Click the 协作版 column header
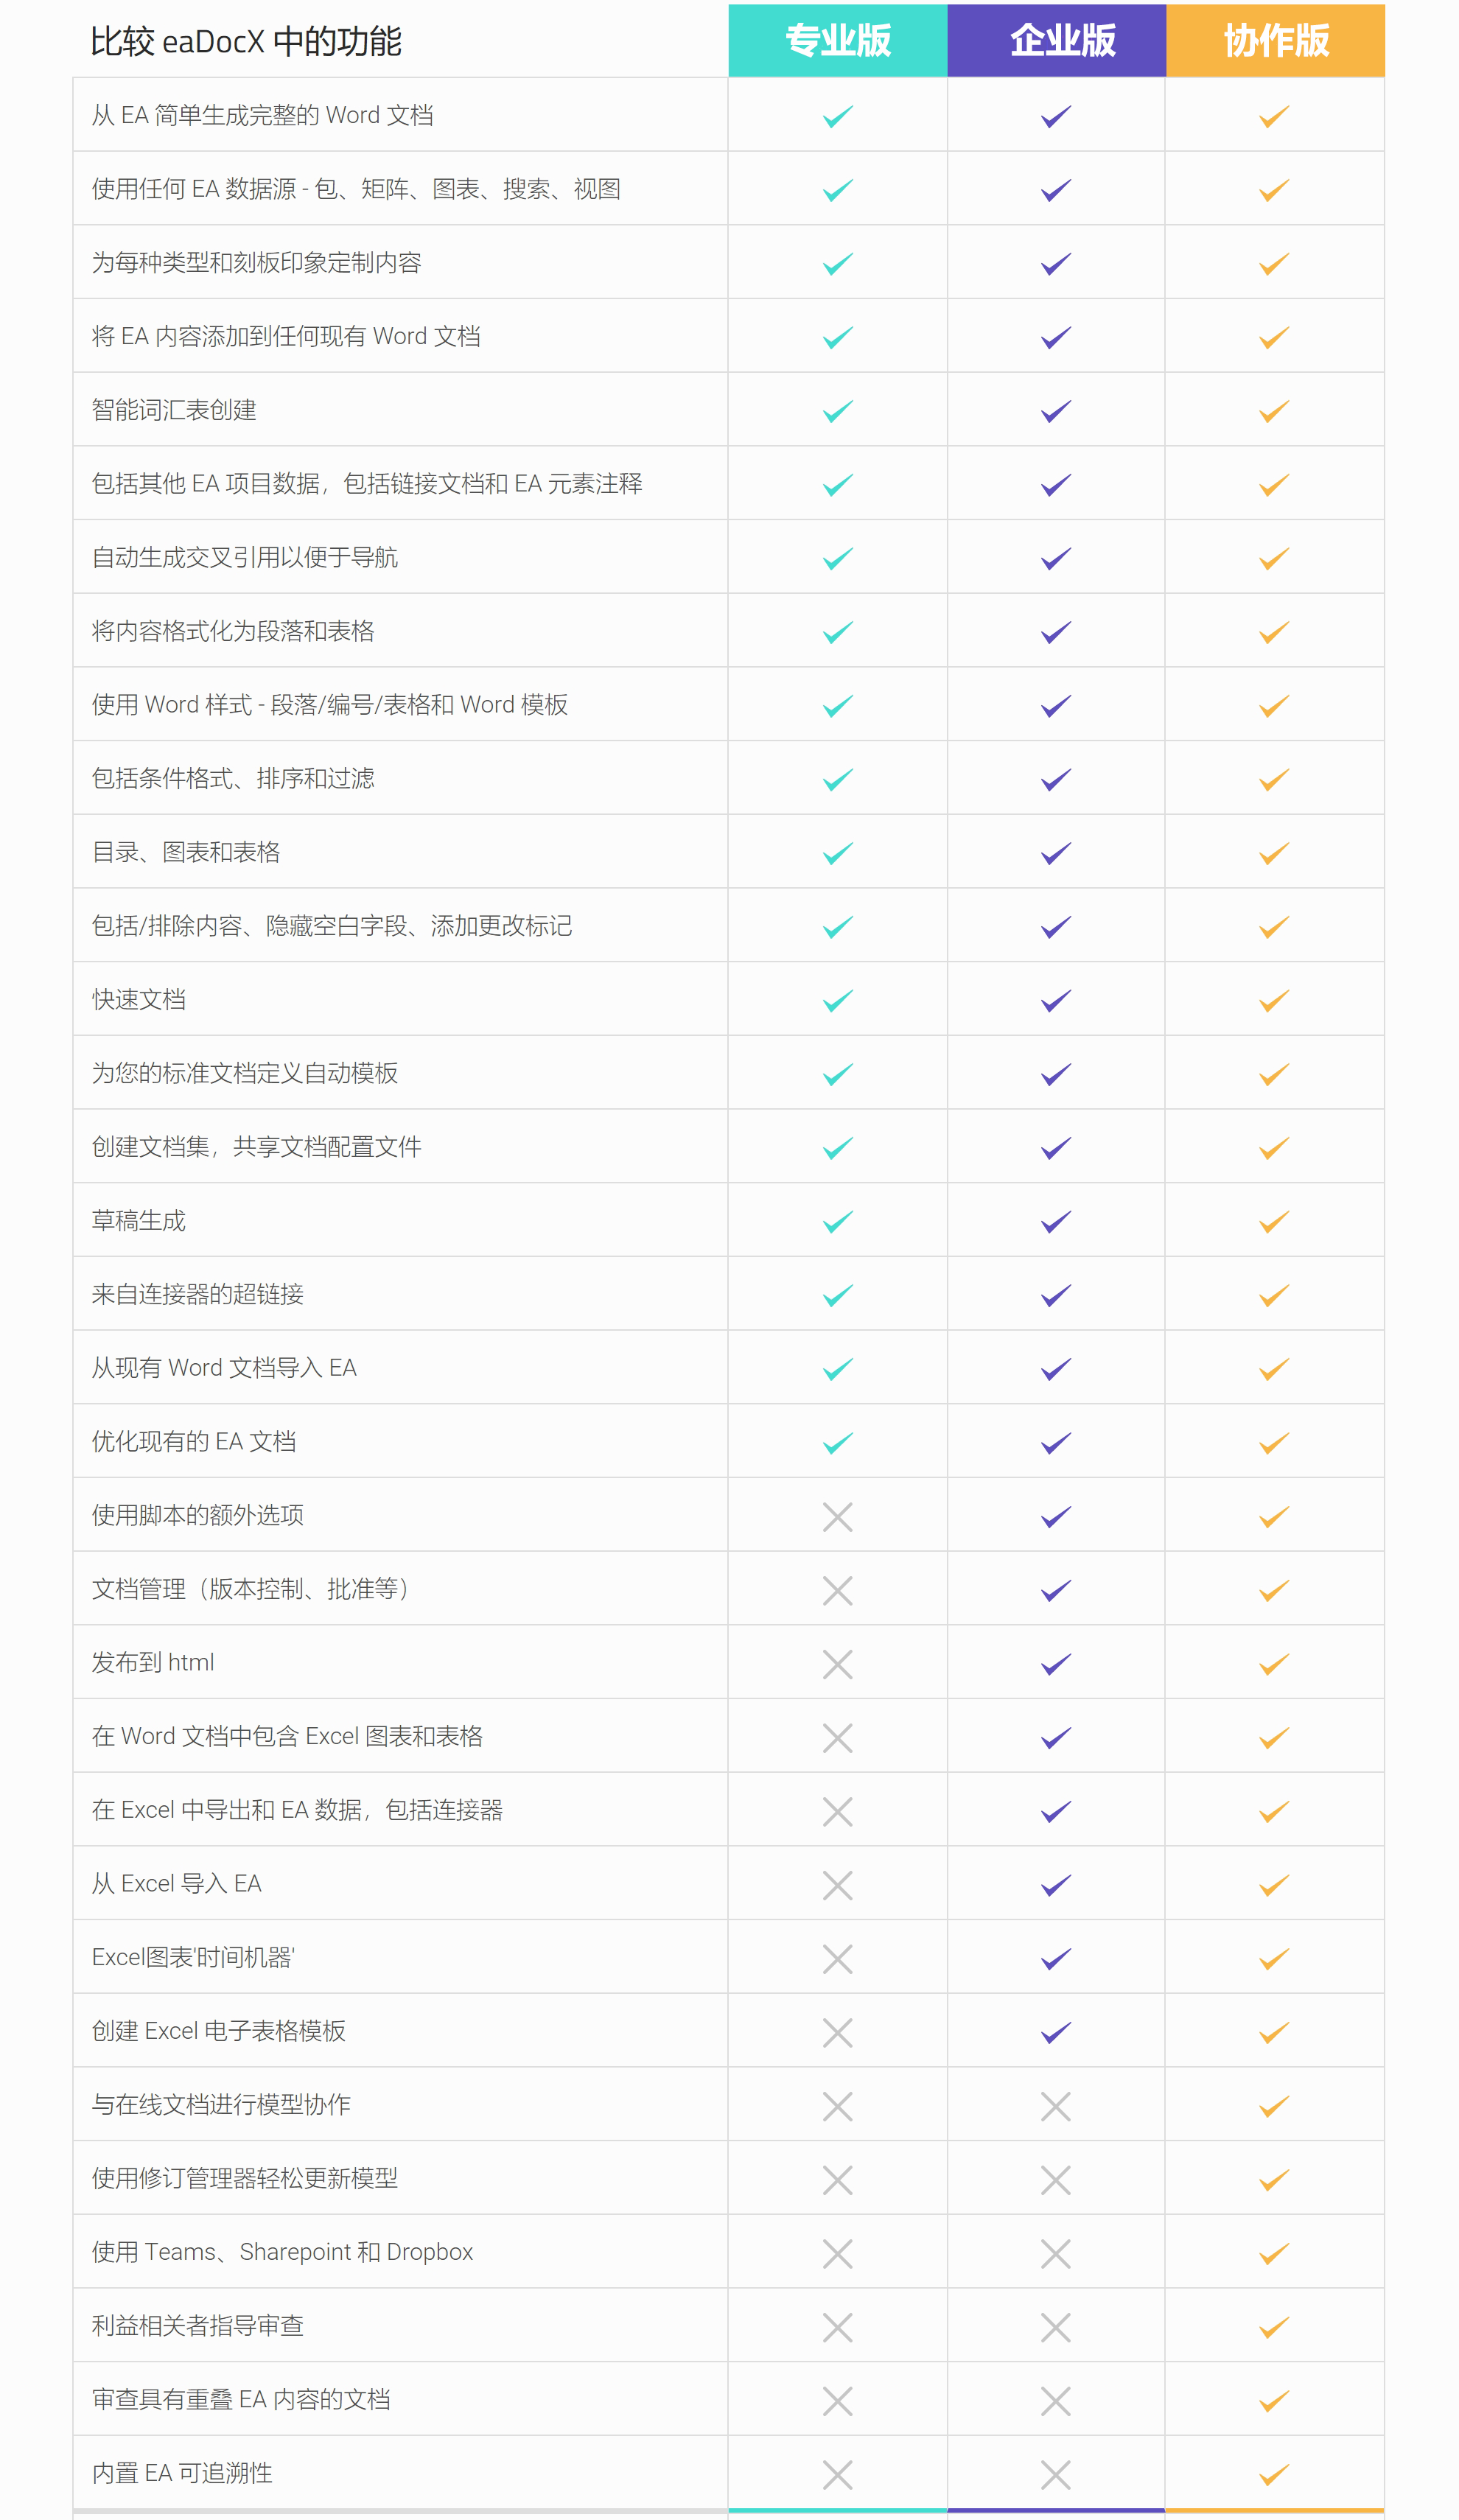 pos(1276,41)
